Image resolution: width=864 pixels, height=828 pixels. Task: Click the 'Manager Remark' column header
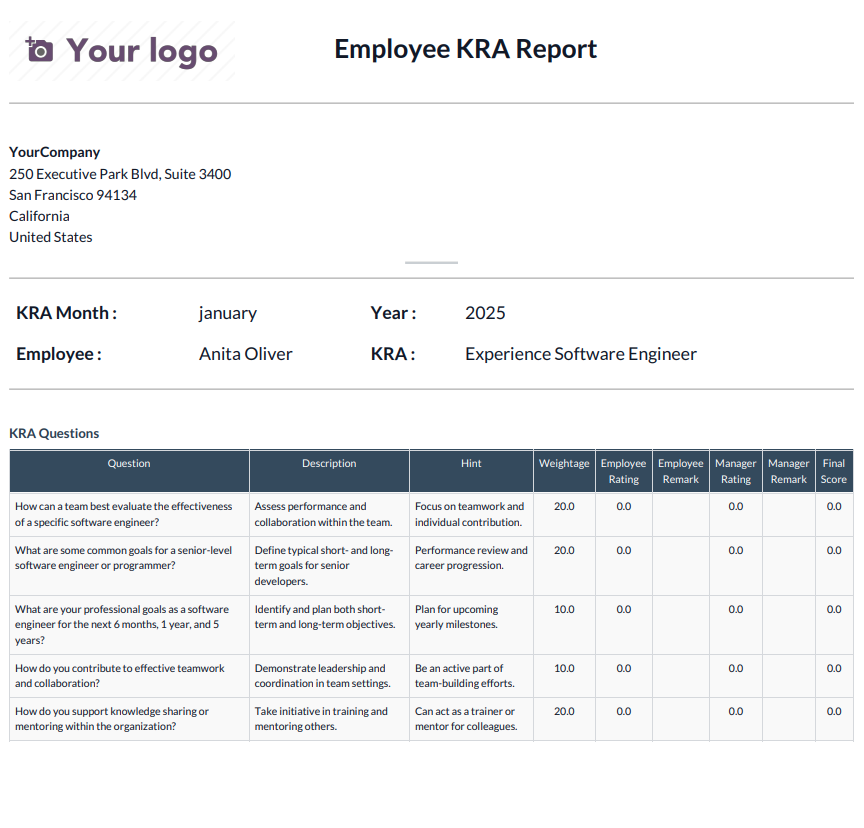coord(789,471)
